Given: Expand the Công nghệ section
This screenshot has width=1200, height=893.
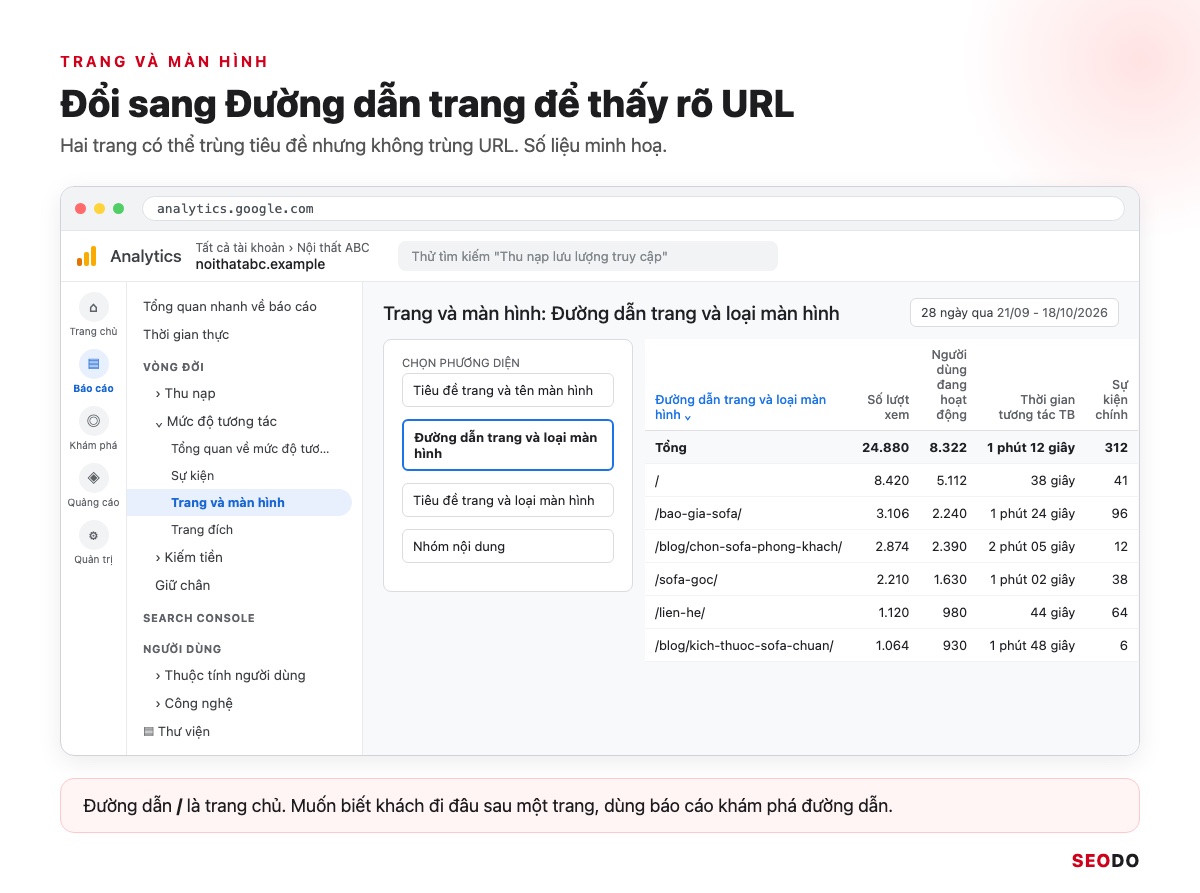Looking at the screenshot, I should pyautogui.click(x=194, y=703).
